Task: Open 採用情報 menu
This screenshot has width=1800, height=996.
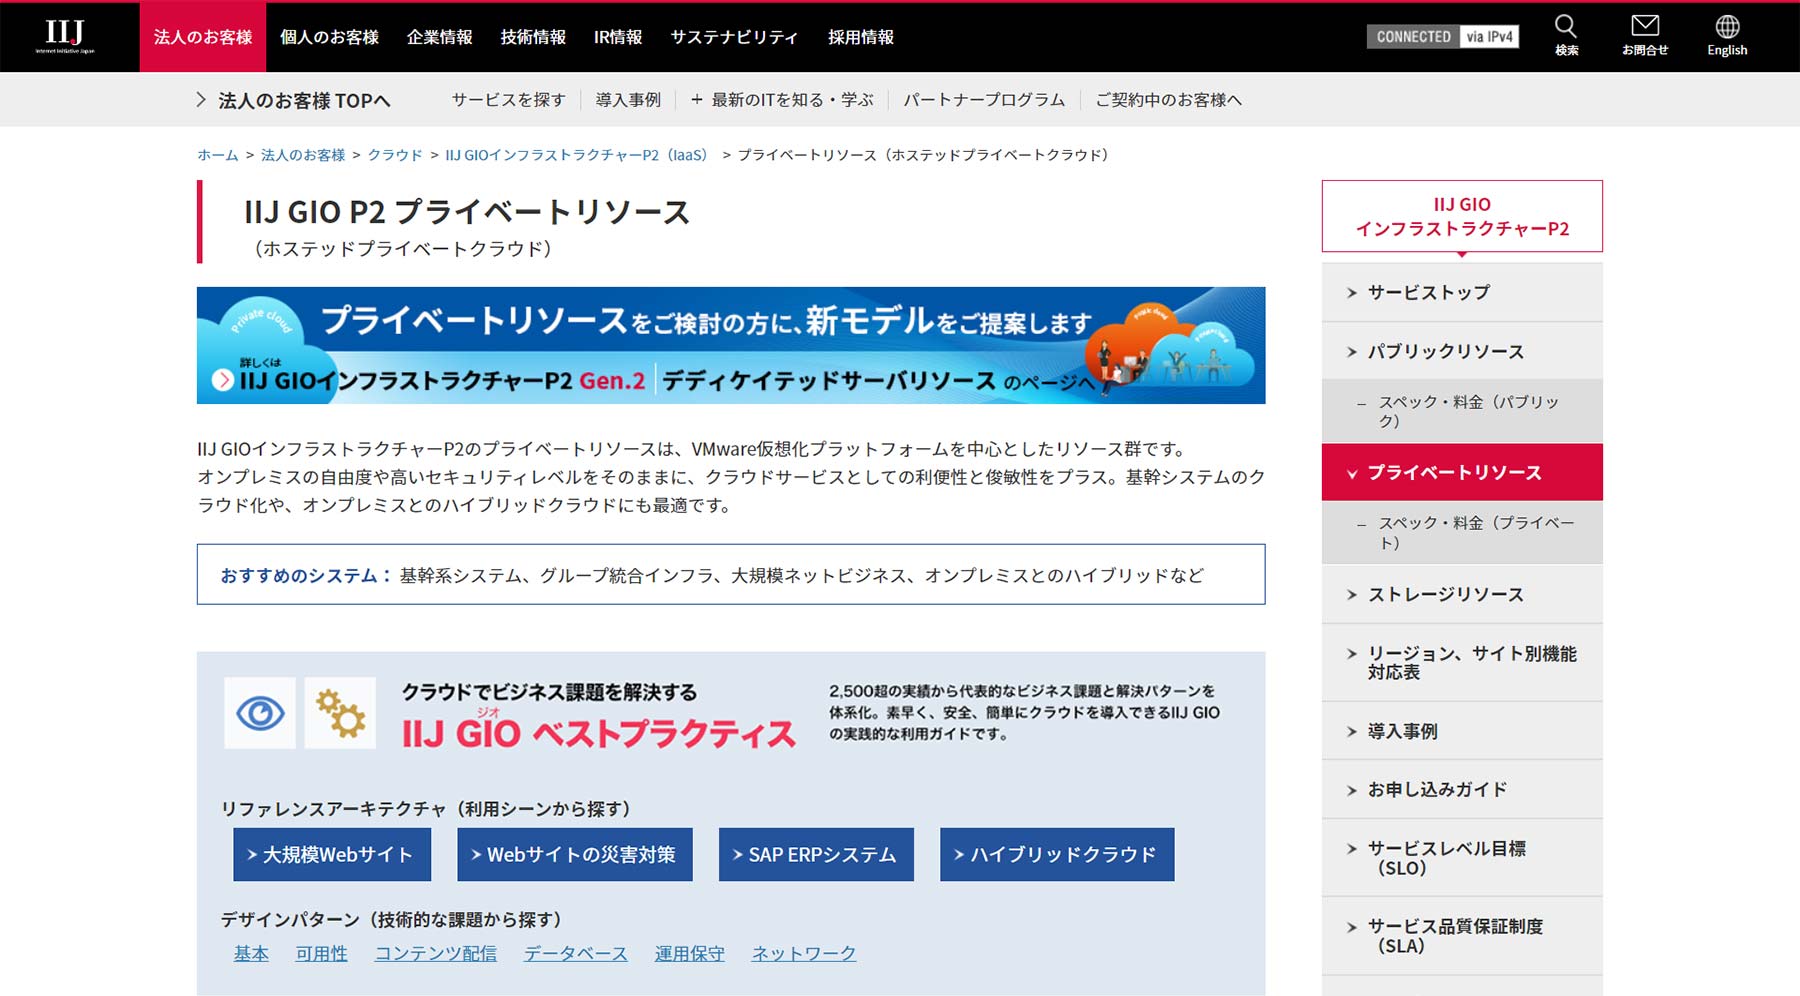Action: [x=861, y=37]
